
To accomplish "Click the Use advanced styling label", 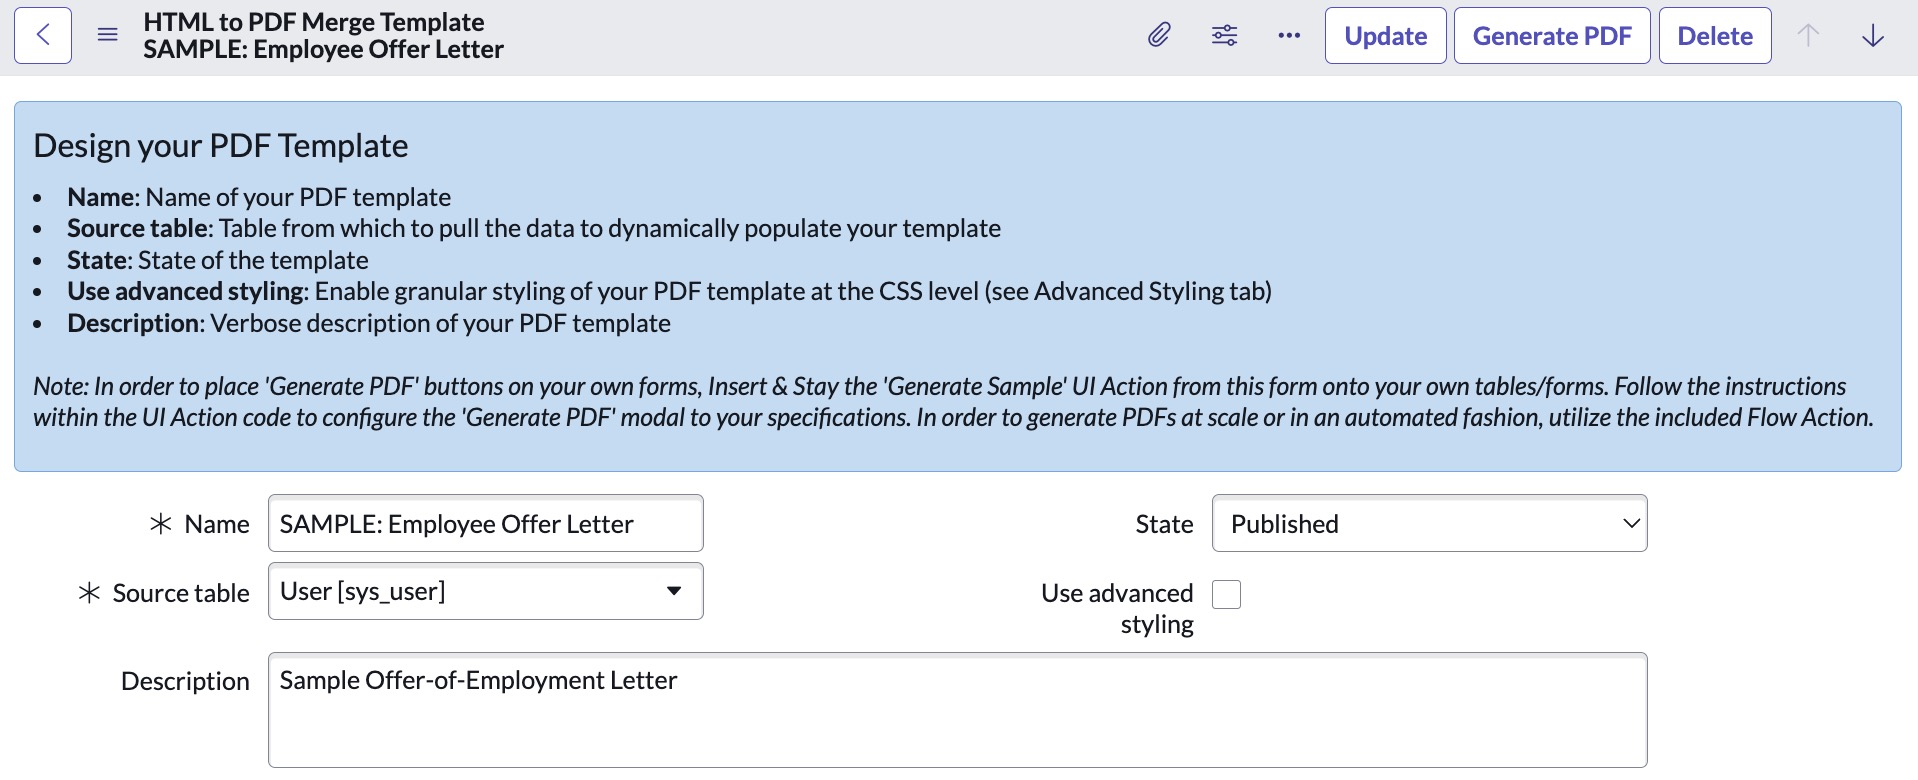I will pos(1117,608).
